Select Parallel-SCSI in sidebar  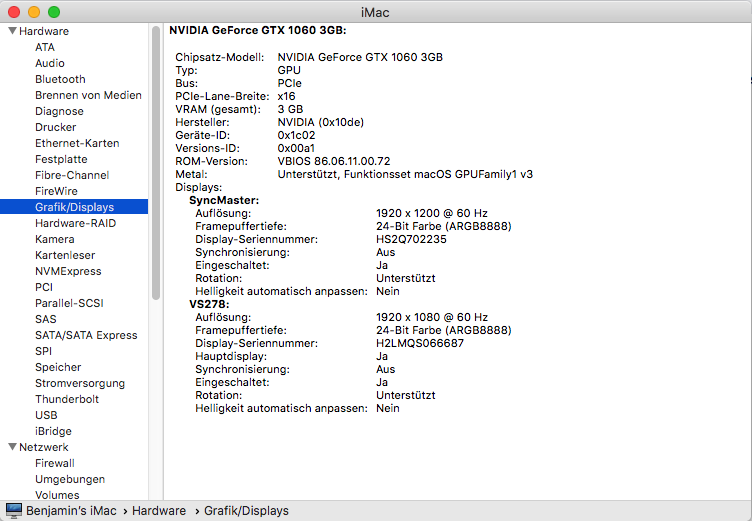pos(69,303)
